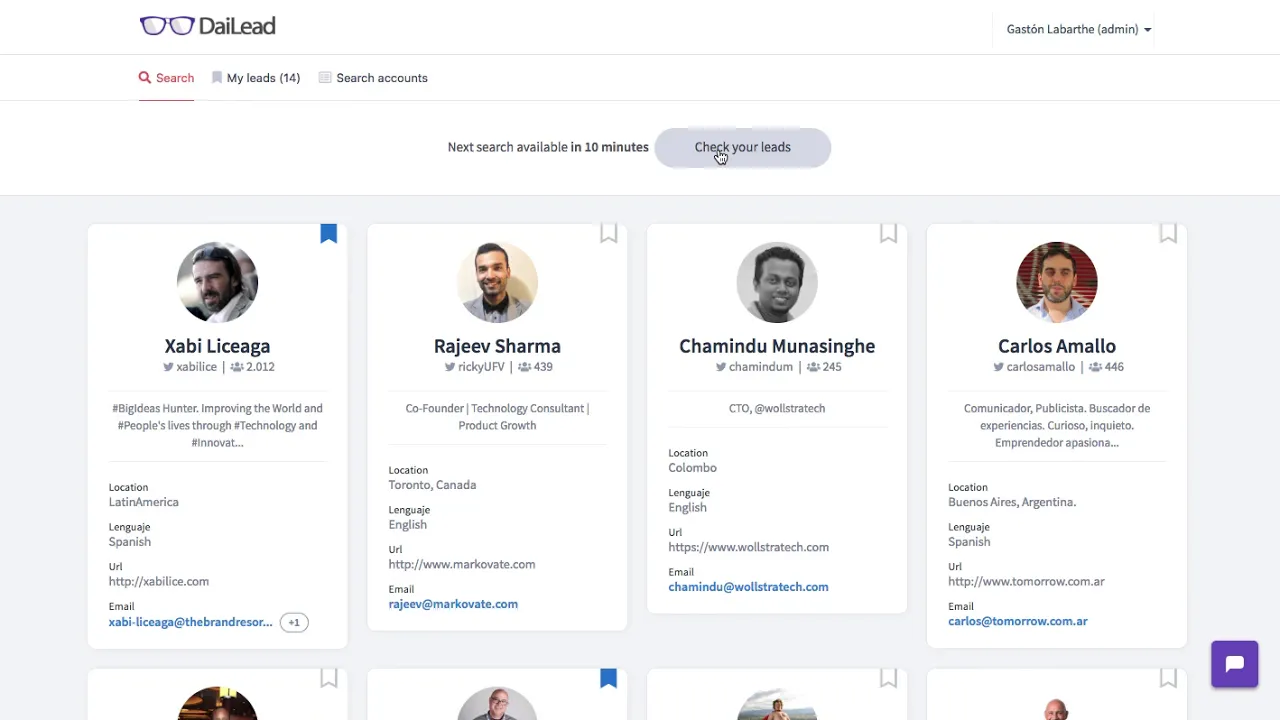Click the Search magnifier icon
This screenshot has width=1280, height=720.
pos(145,78)
